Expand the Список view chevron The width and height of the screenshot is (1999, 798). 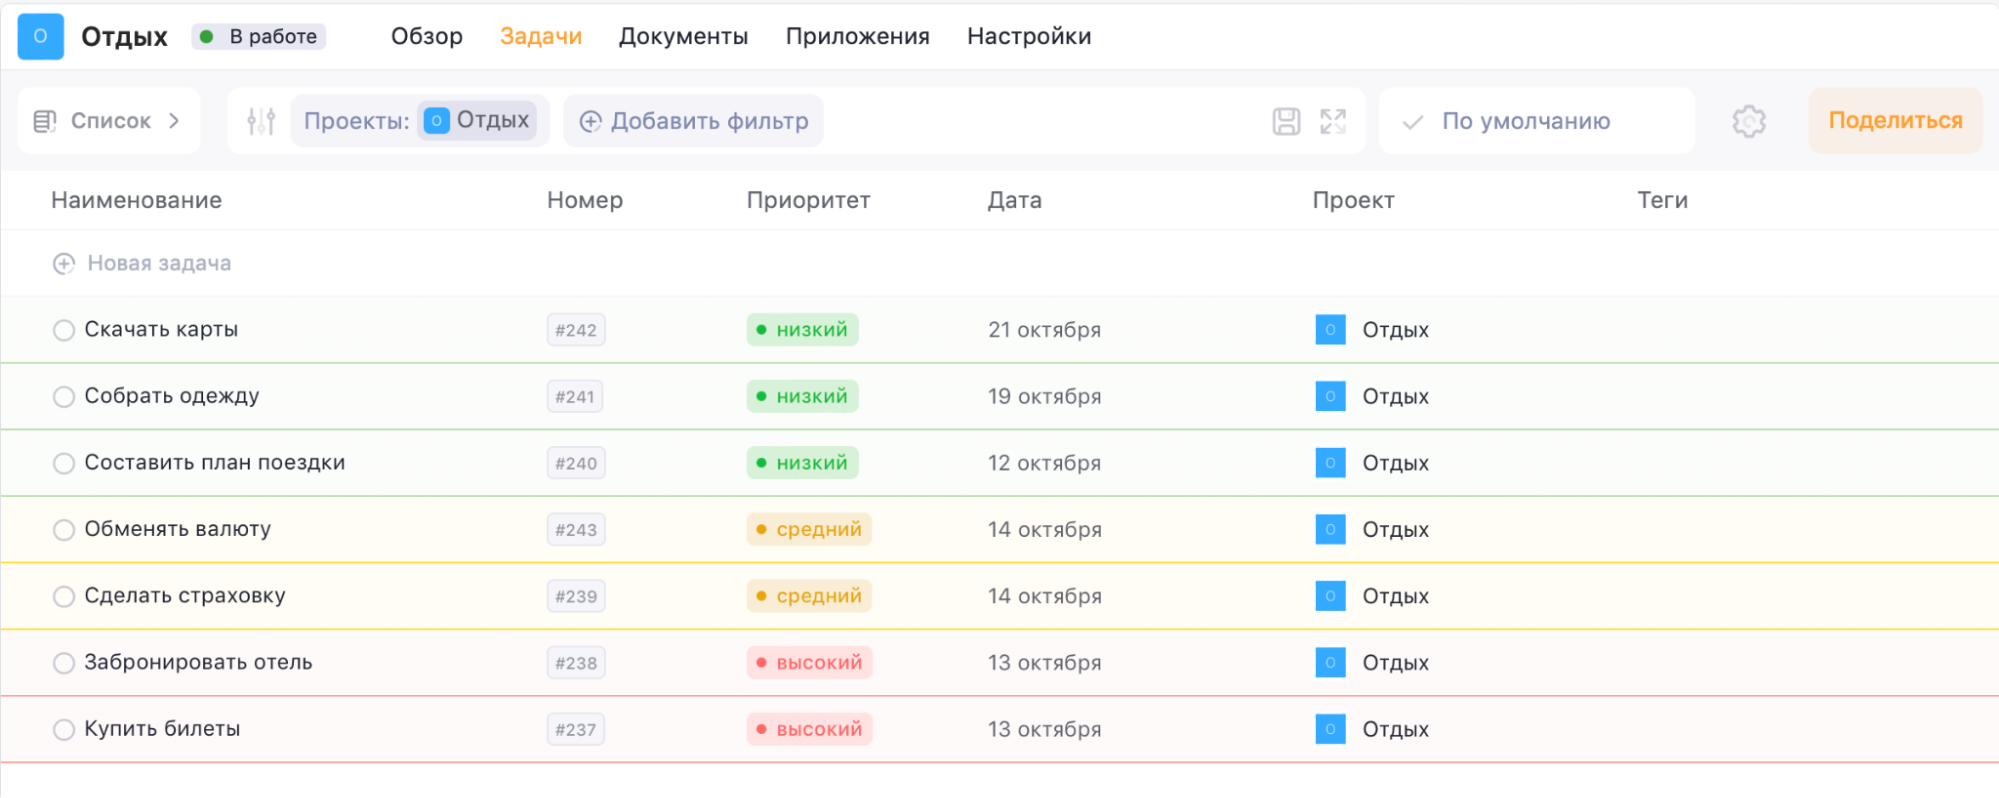coord(175,121)
